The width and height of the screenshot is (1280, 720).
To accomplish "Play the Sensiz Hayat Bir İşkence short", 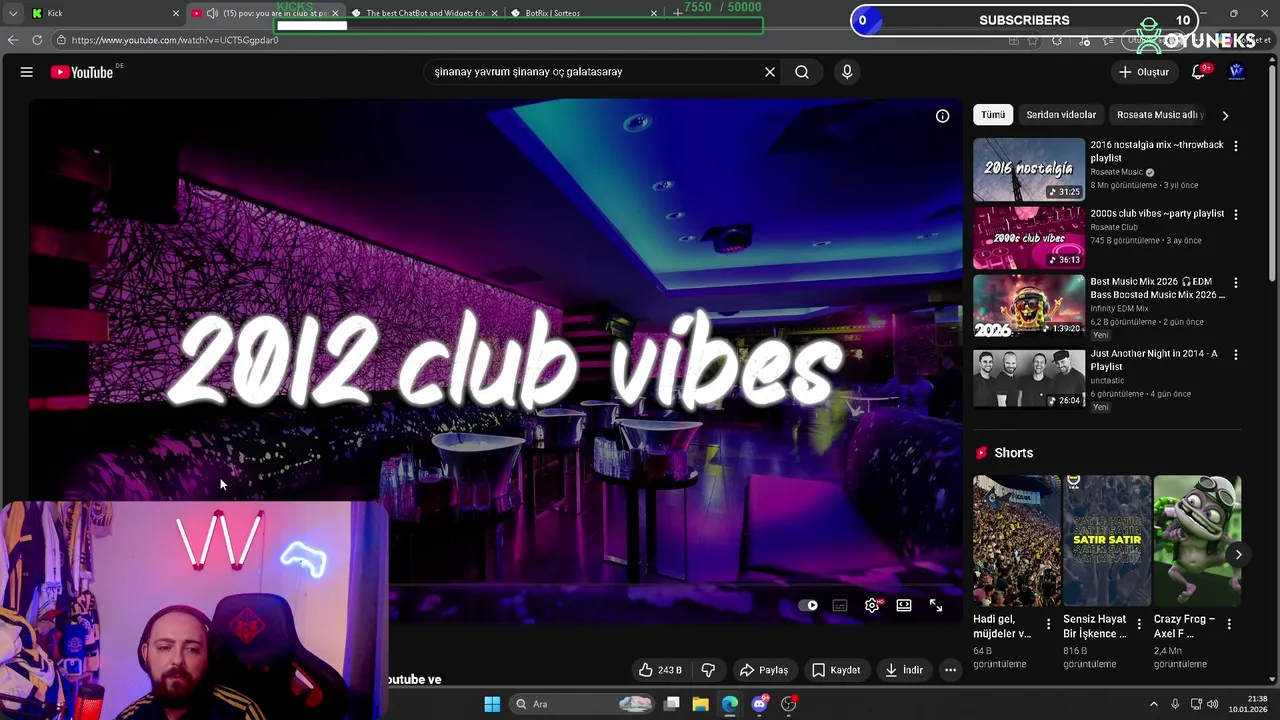I will (x=1107, y=541).
